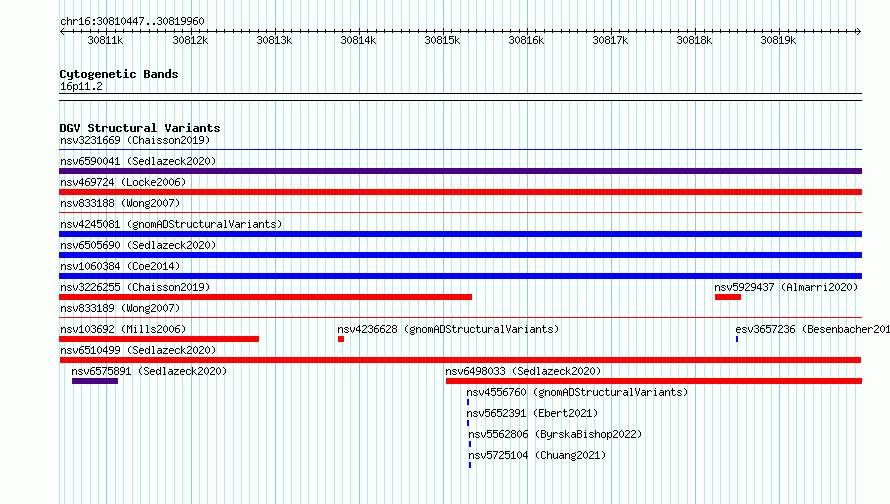
Task: Select the red nsv469724 variant bar
Action: [460, 192]
